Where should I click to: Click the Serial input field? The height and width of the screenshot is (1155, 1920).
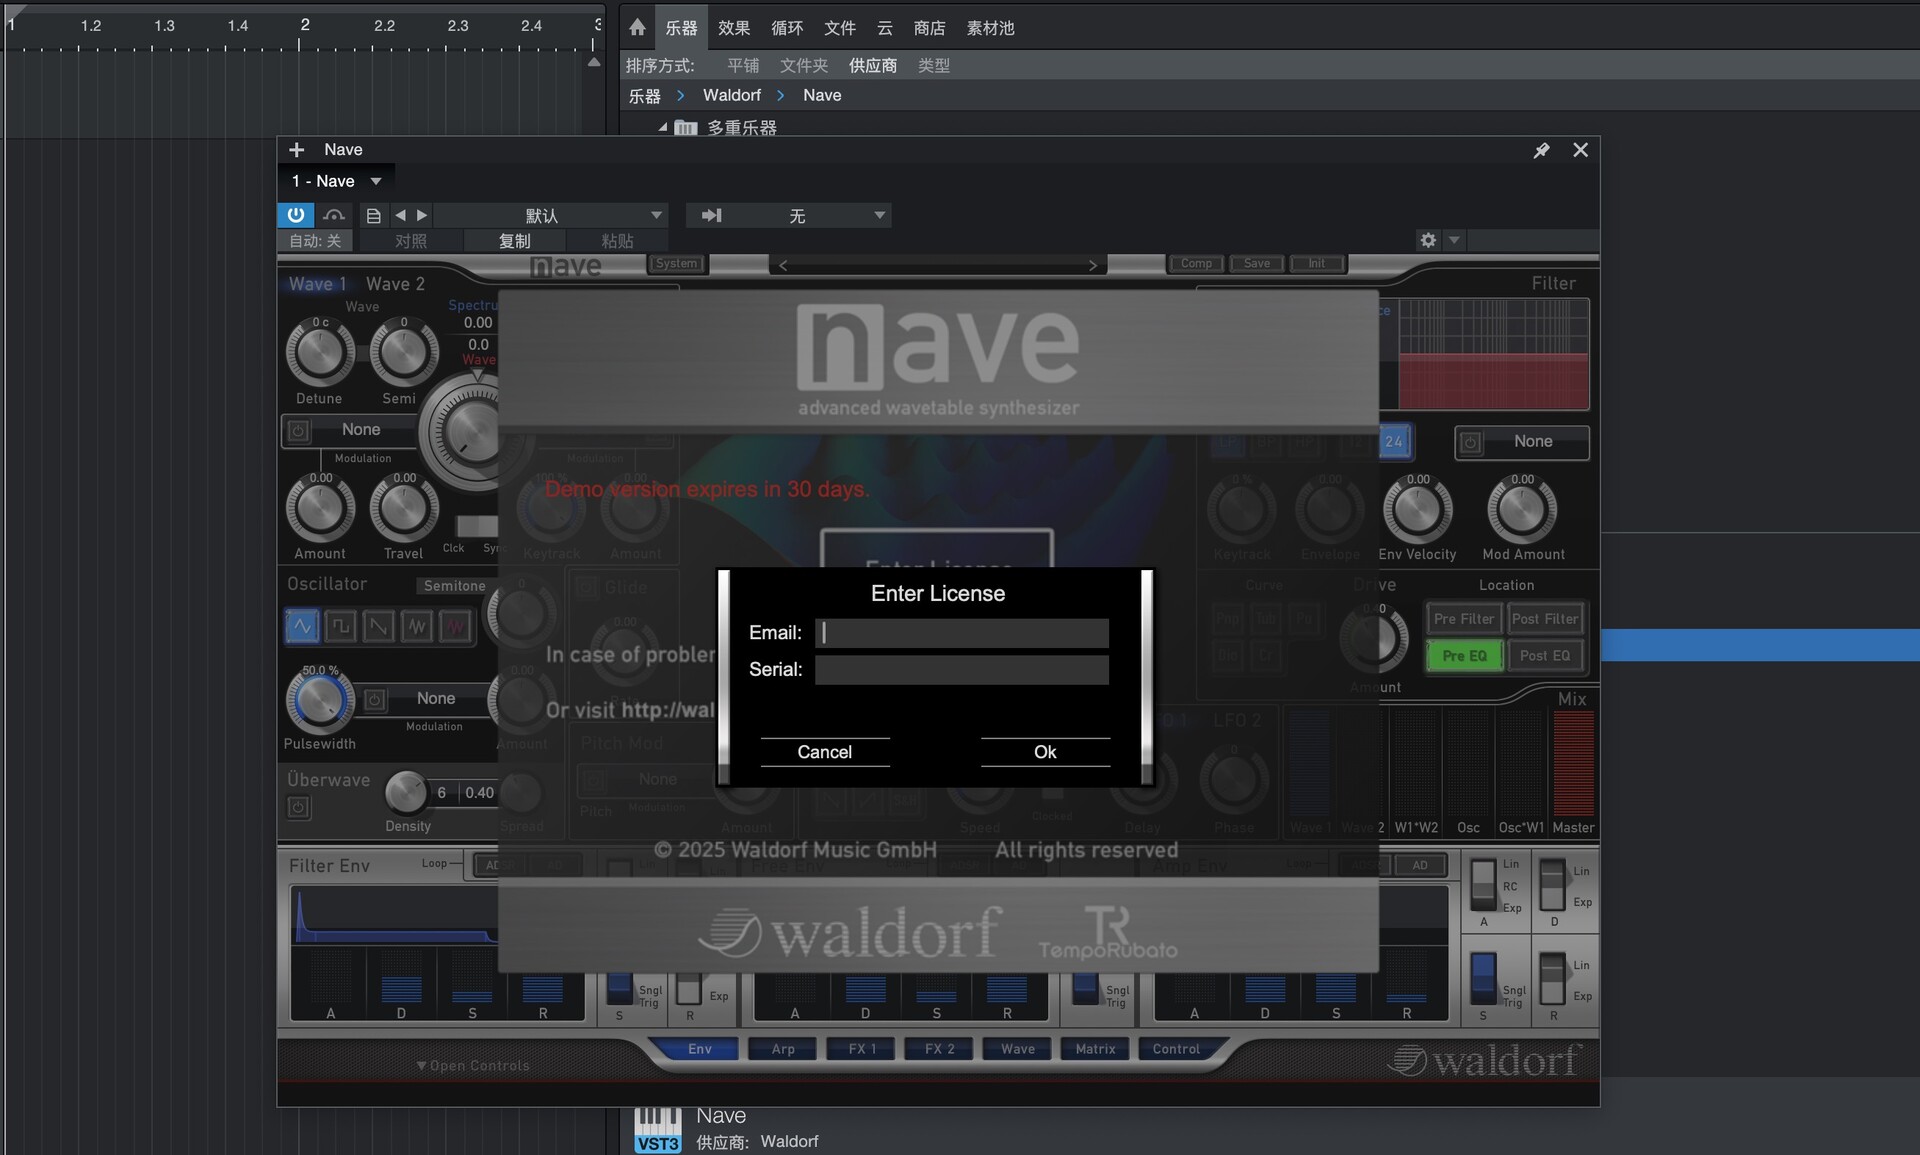(x=962, y=670)
